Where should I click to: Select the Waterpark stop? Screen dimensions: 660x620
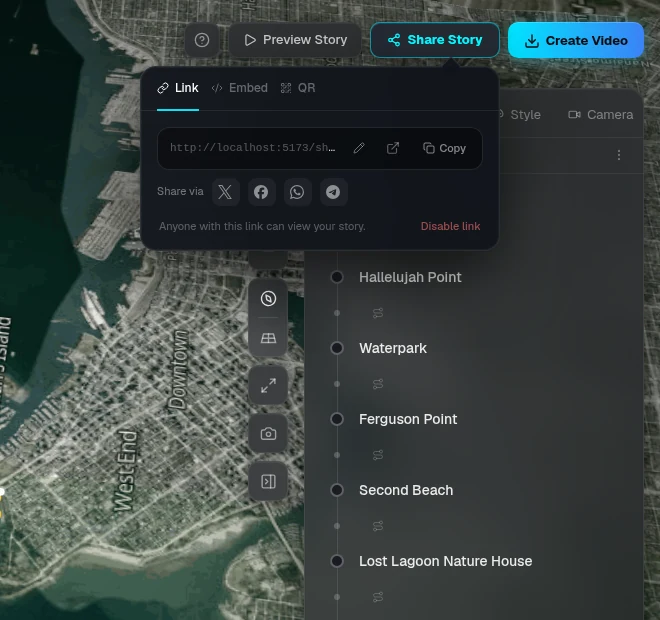coord(393,349)
